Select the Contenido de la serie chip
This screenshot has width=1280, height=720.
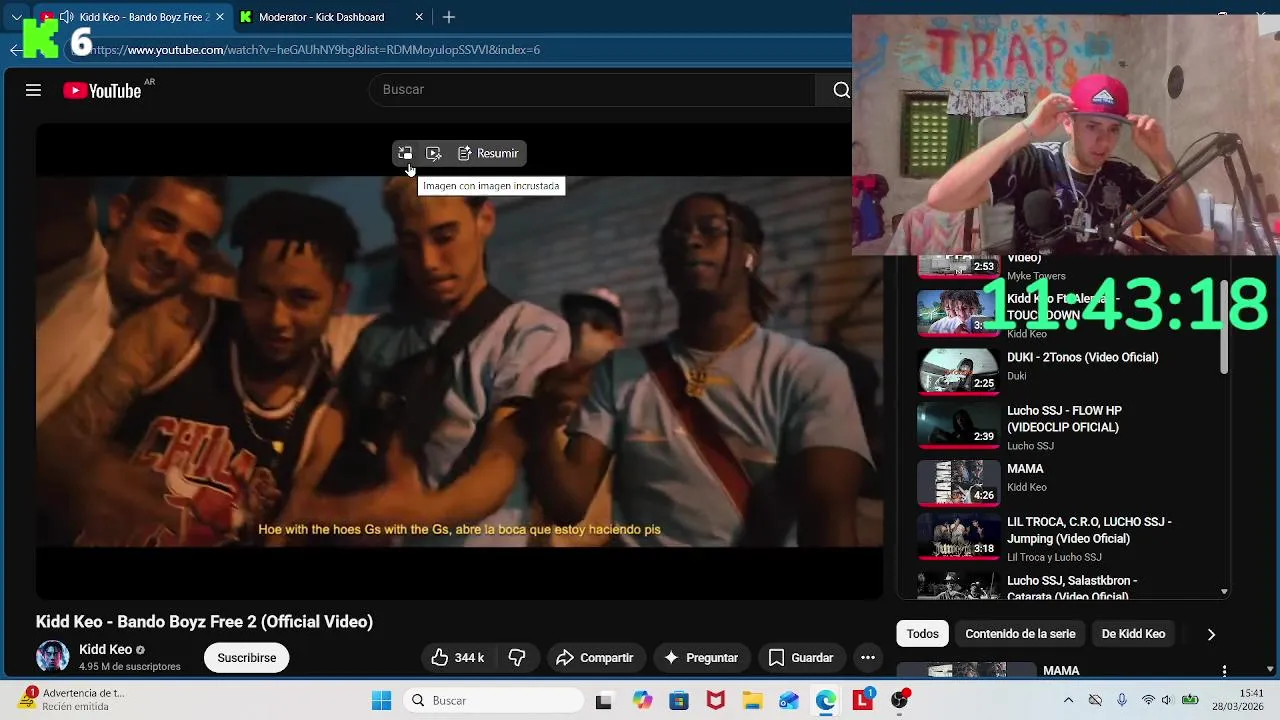[1020, 634]
